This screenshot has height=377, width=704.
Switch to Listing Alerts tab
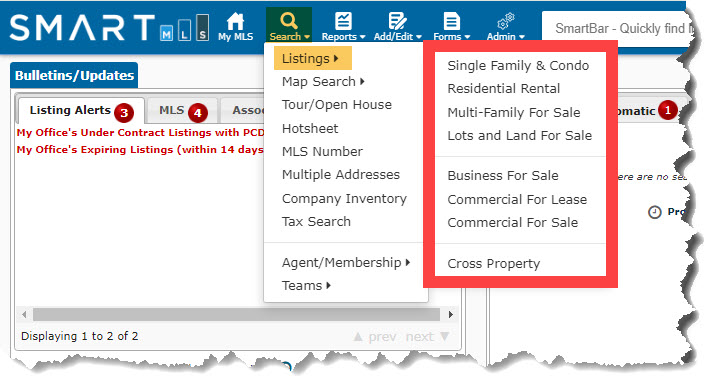81,110
